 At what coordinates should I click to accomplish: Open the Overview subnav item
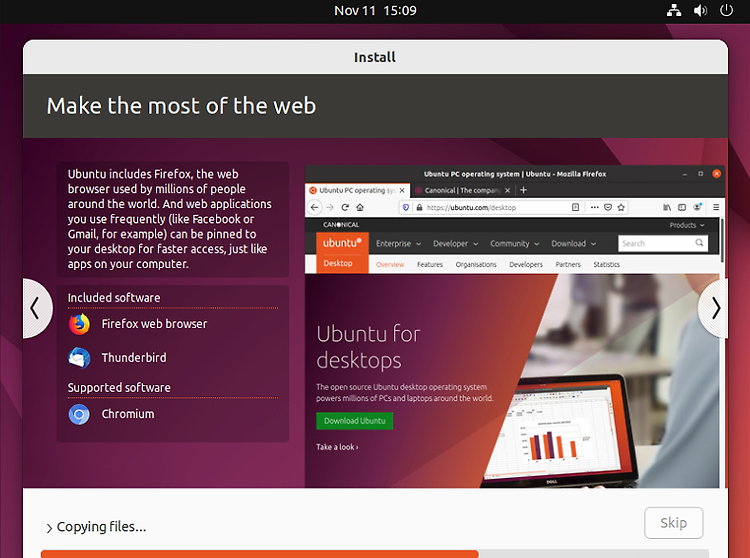click(x=390, y=264)
